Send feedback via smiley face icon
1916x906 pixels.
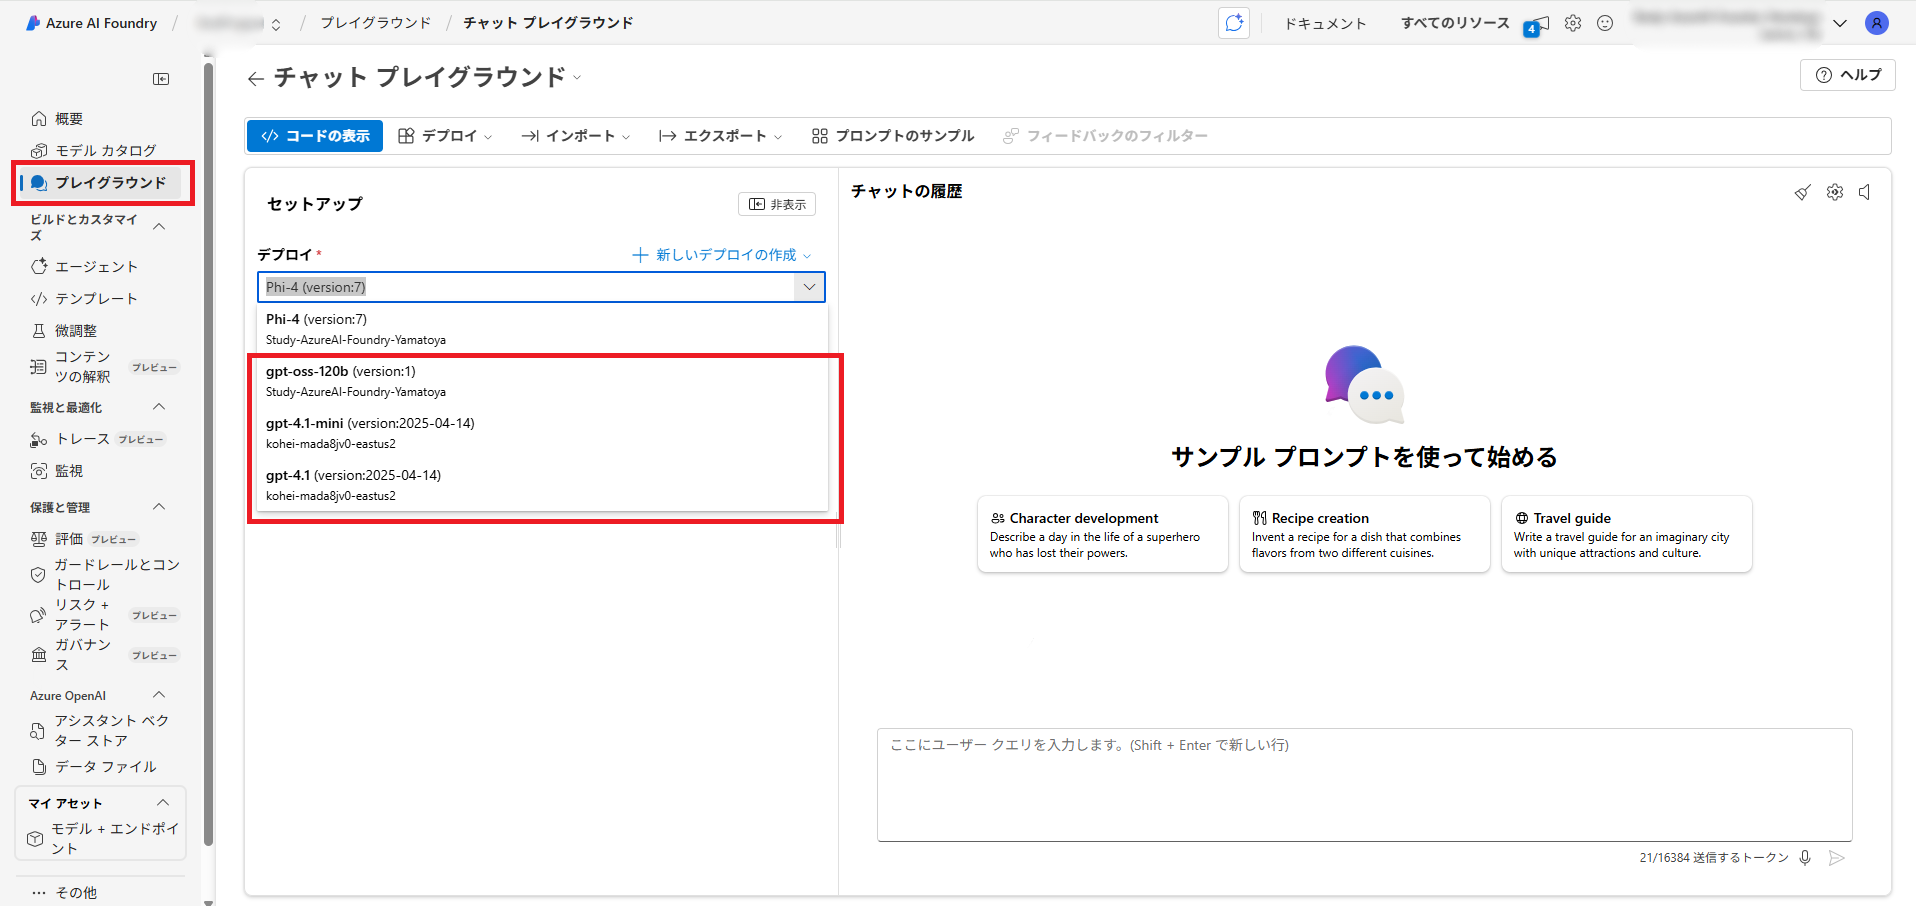[1605, 23]
